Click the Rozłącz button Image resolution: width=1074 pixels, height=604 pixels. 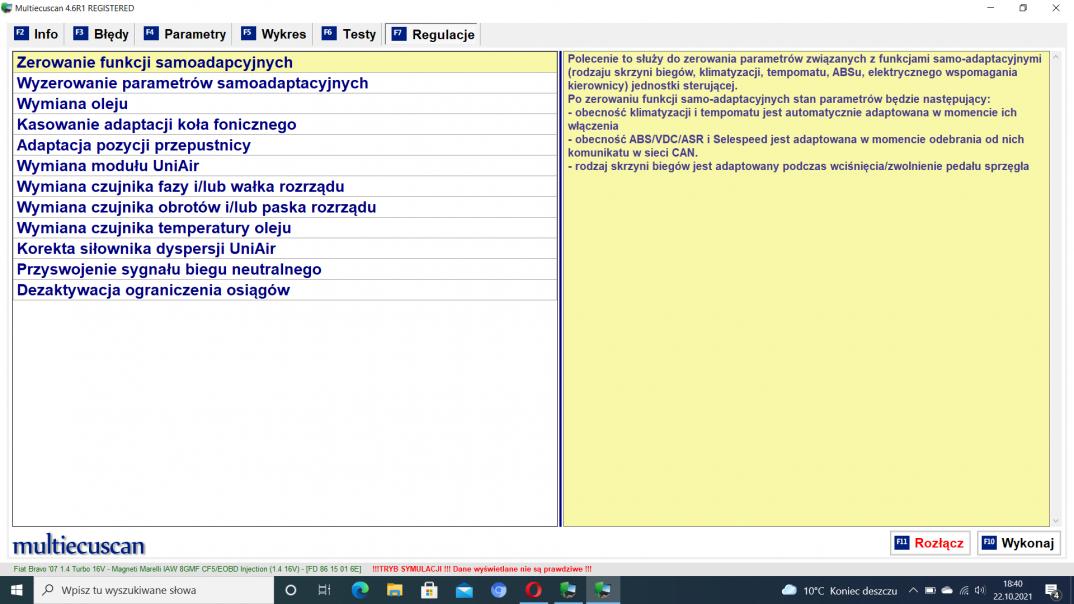tap(929, 543)
